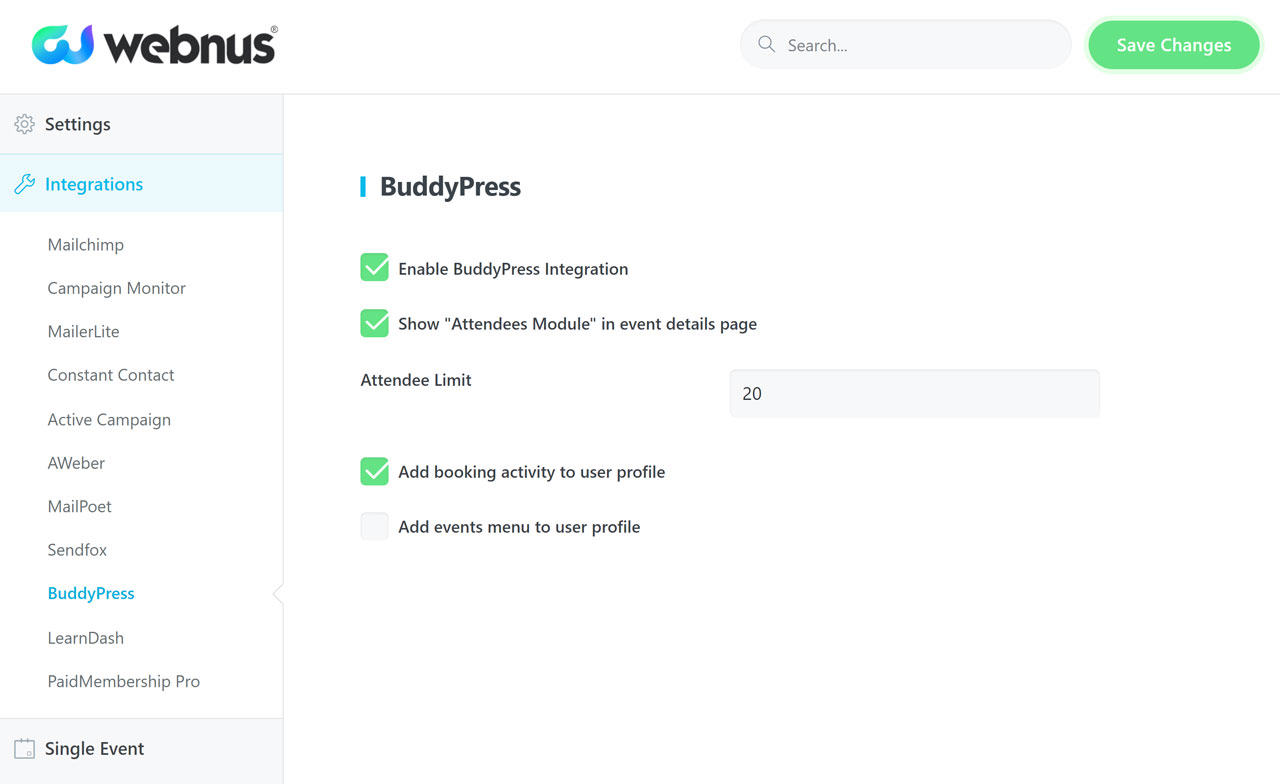The height and width of the screenshot is (784, 1280).
Task: Click the BuddyPress sidebar item
Action: pos(91,593)
